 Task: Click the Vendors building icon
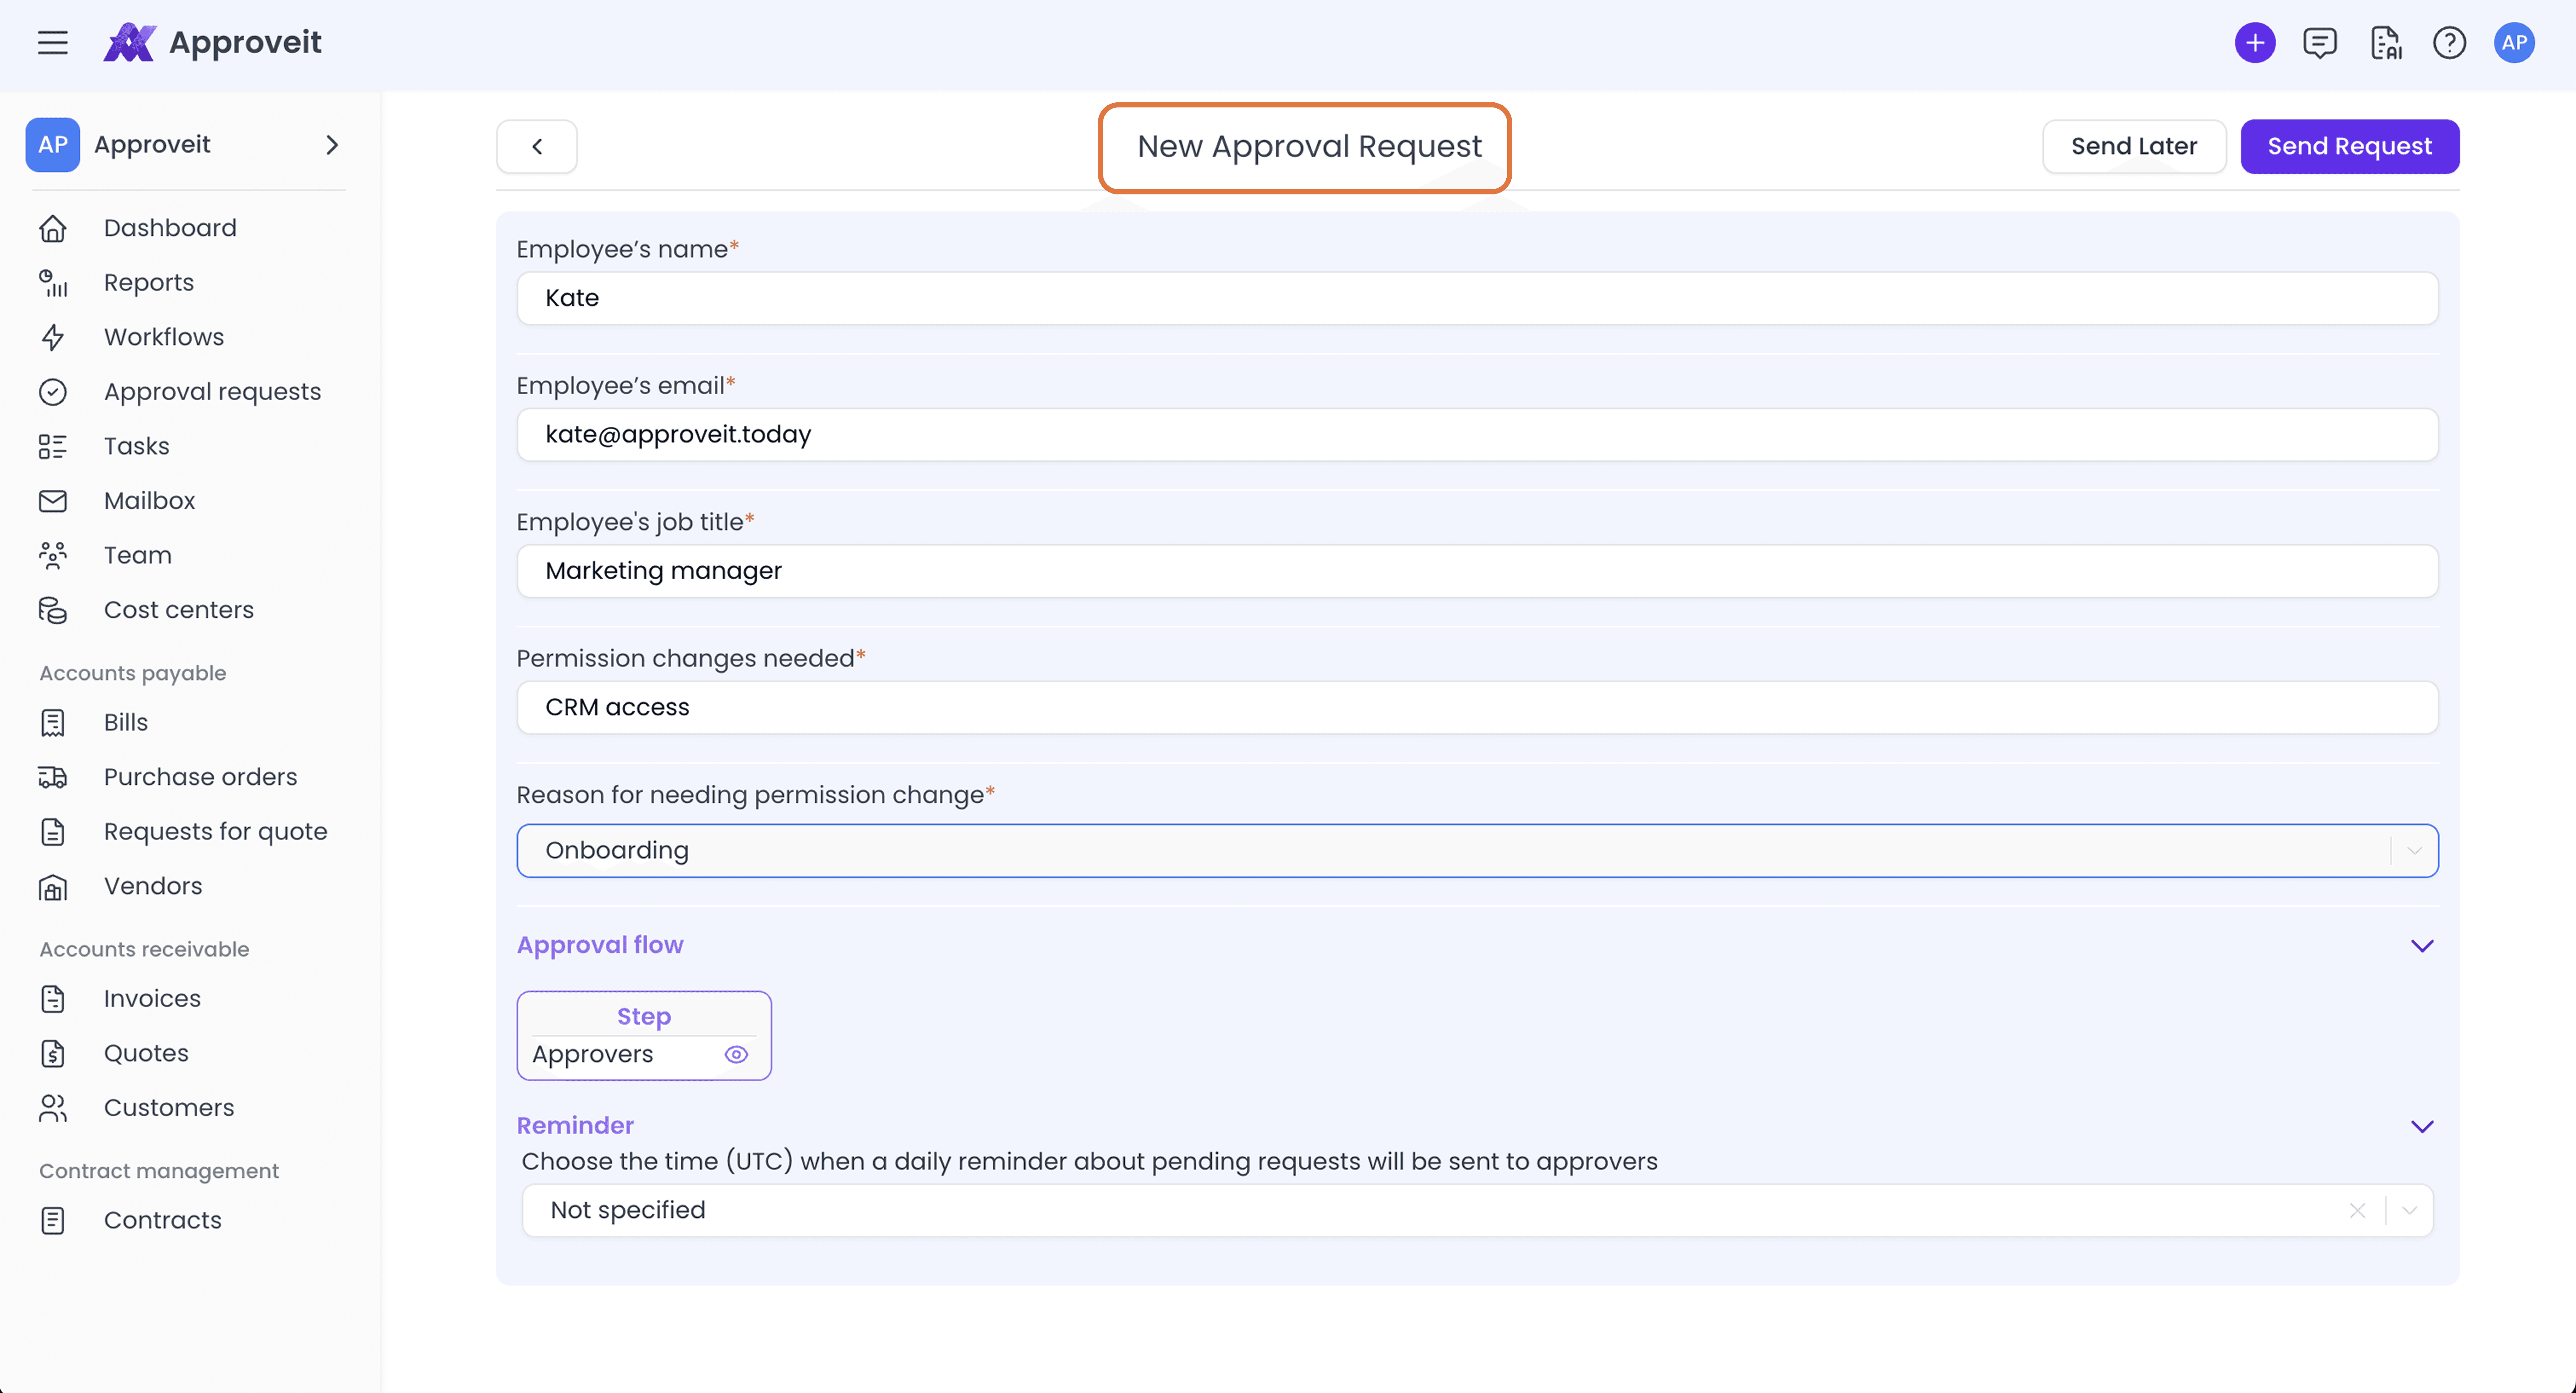pos(53,887)
